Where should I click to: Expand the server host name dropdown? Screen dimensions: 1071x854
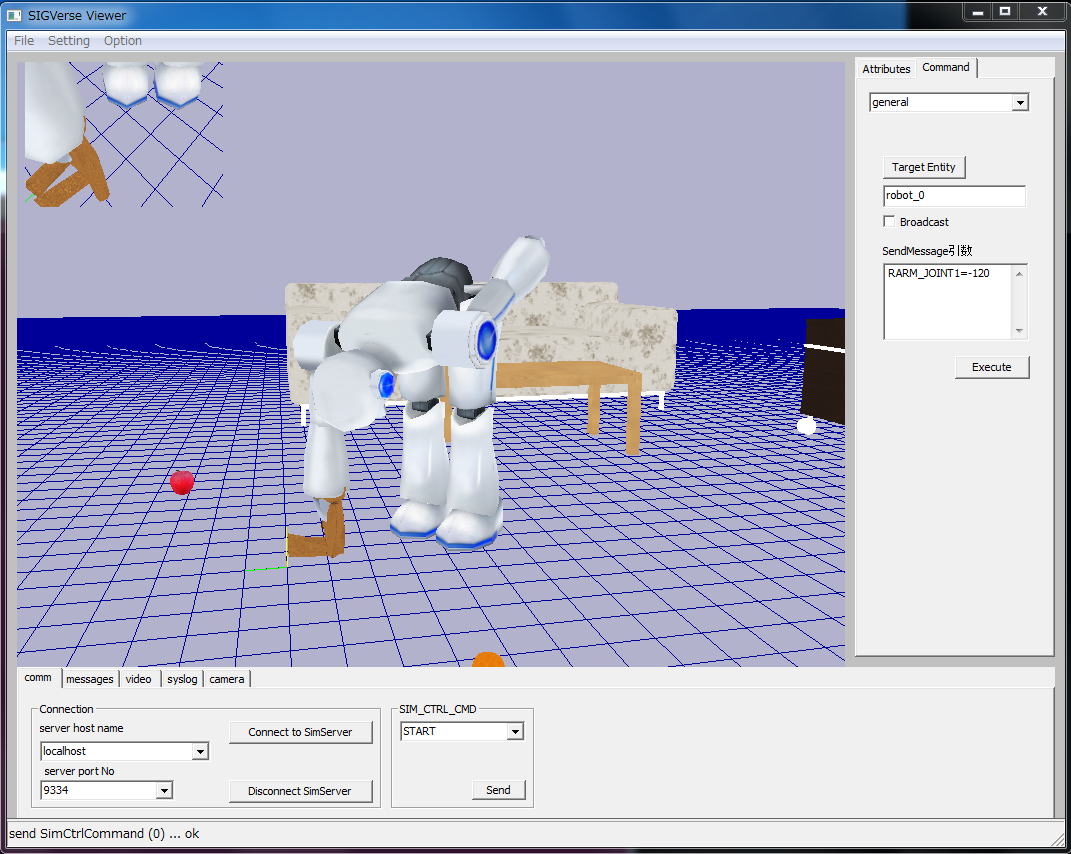pyautogui.click(x=200, y=751)
